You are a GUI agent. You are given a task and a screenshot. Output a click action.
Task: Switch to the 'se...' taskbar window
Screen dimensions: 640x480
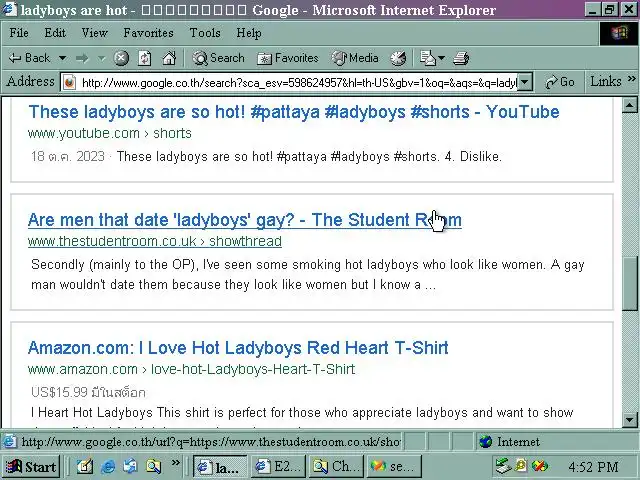[394, 467]
